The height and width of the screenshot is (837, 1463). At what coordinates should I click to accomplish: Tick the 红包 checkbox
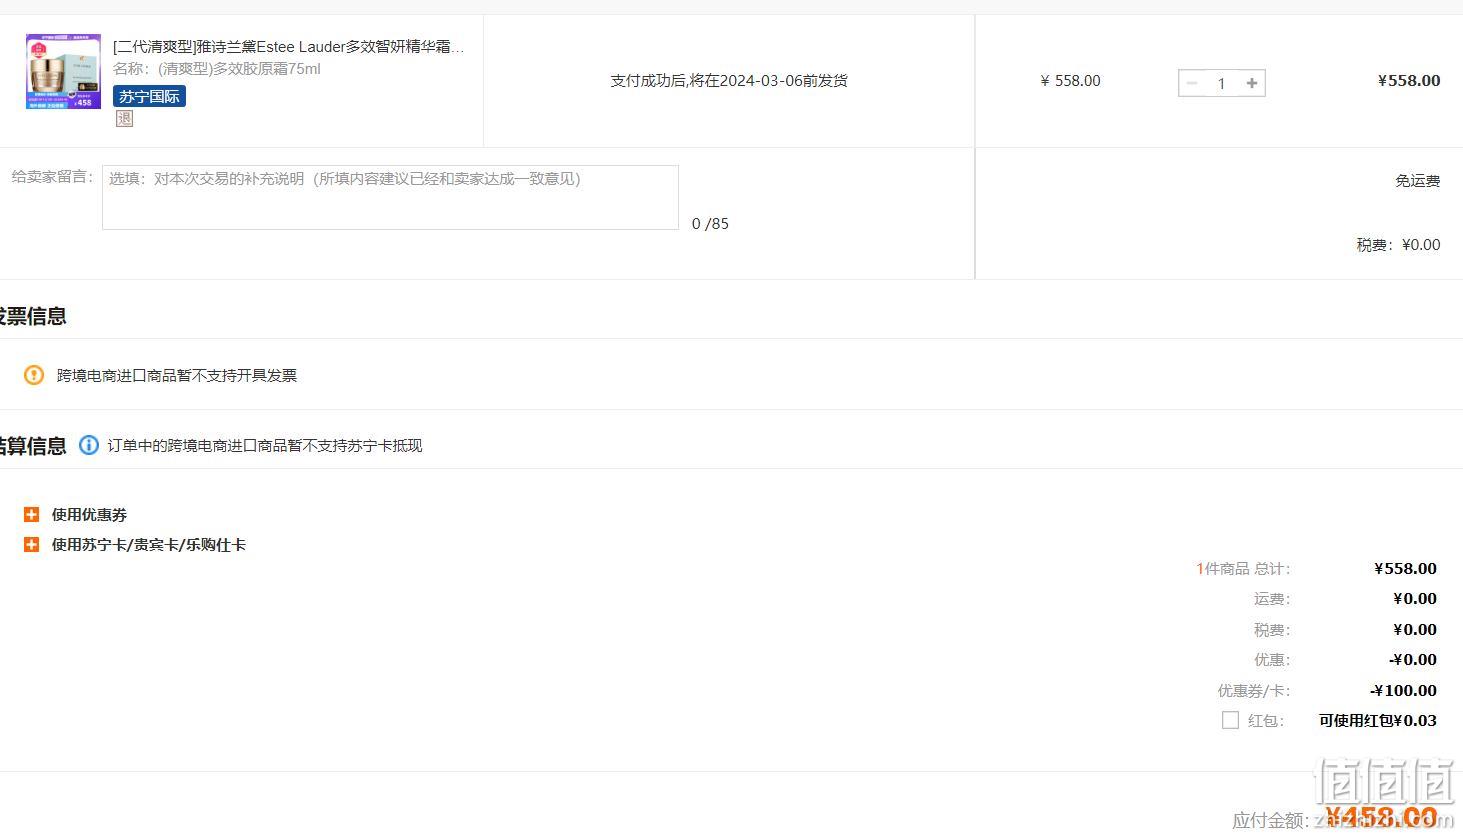(1230, 720)
